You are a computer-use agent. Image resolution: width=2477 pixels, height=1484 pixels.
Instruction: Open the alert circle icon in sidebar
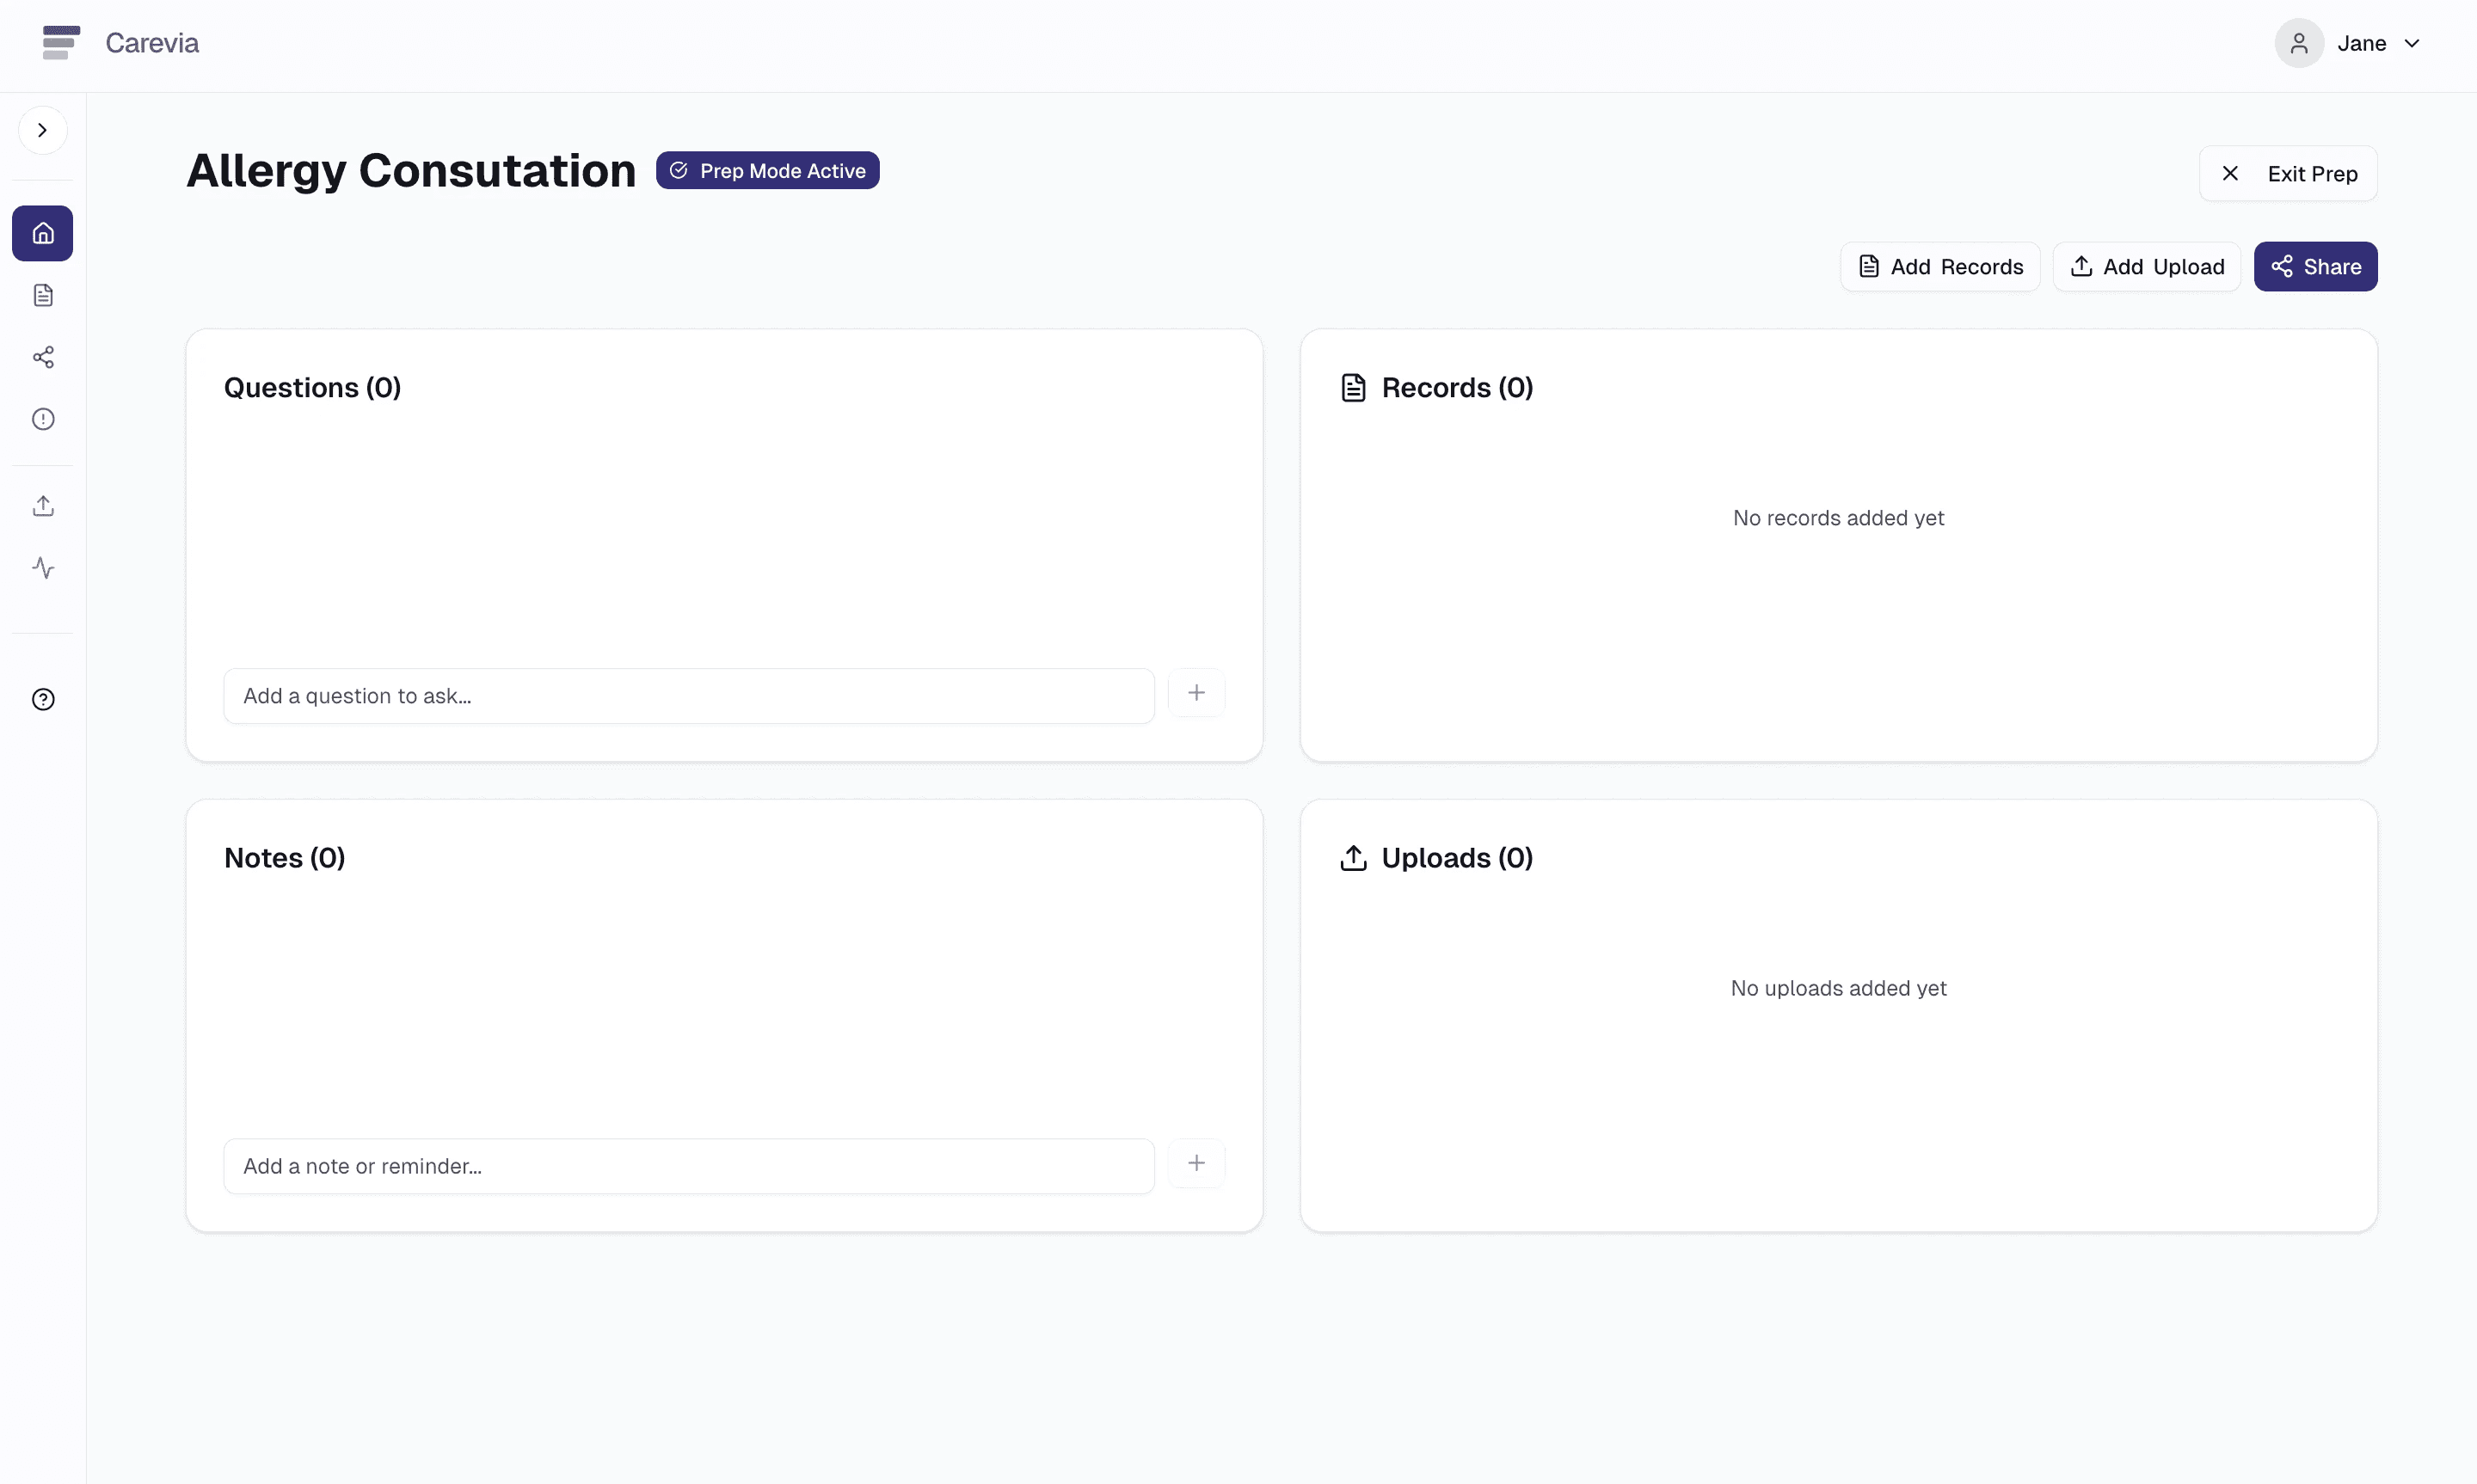tap(43, 419)
